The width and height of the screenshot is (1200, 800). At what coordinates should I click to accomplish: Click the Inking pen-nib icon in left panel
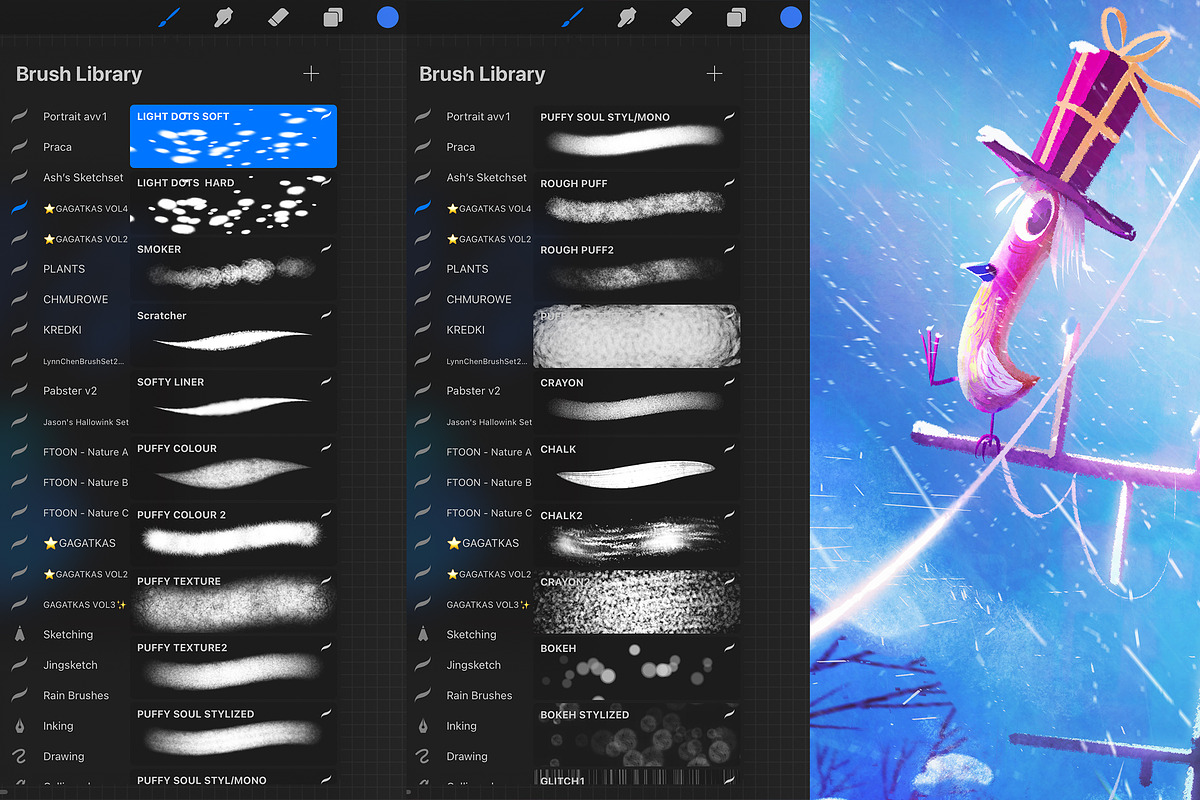click(19, 725)
